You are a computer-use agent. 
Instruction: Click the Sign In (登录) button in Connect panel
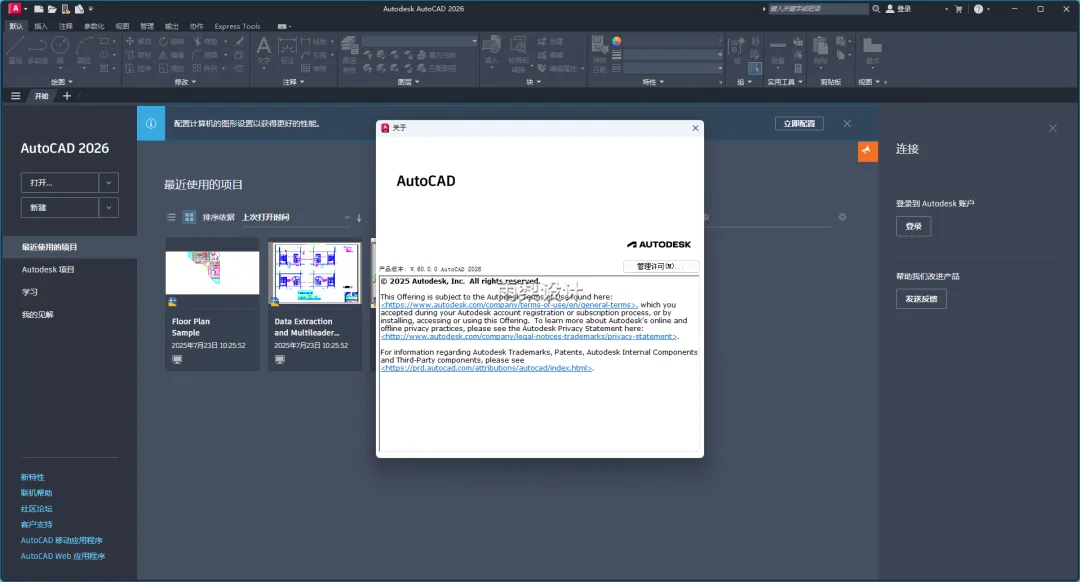[x=913, y=226]
